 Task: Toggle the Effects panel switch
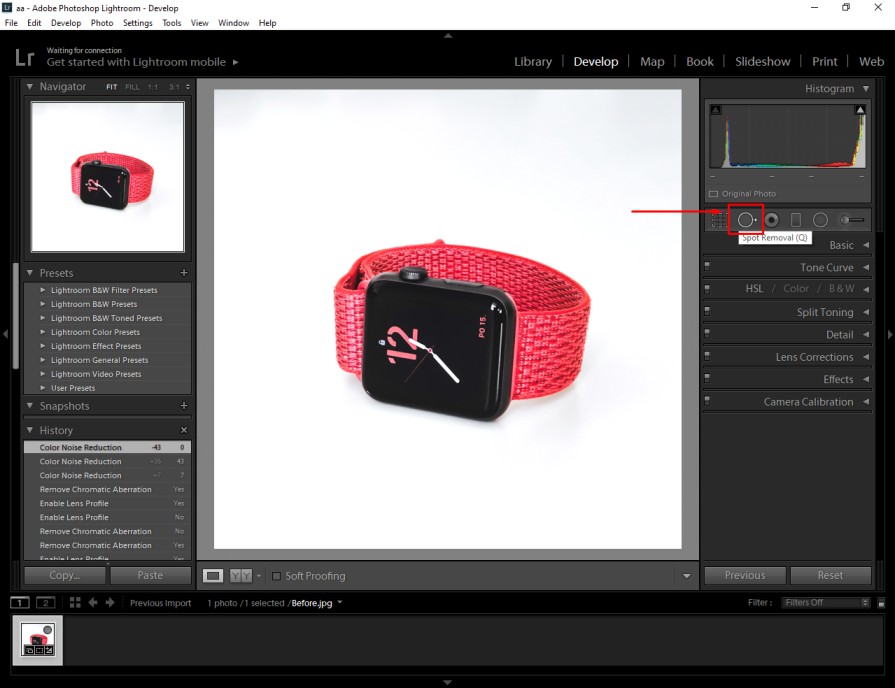pyautogui.click(x=707, y=378)
